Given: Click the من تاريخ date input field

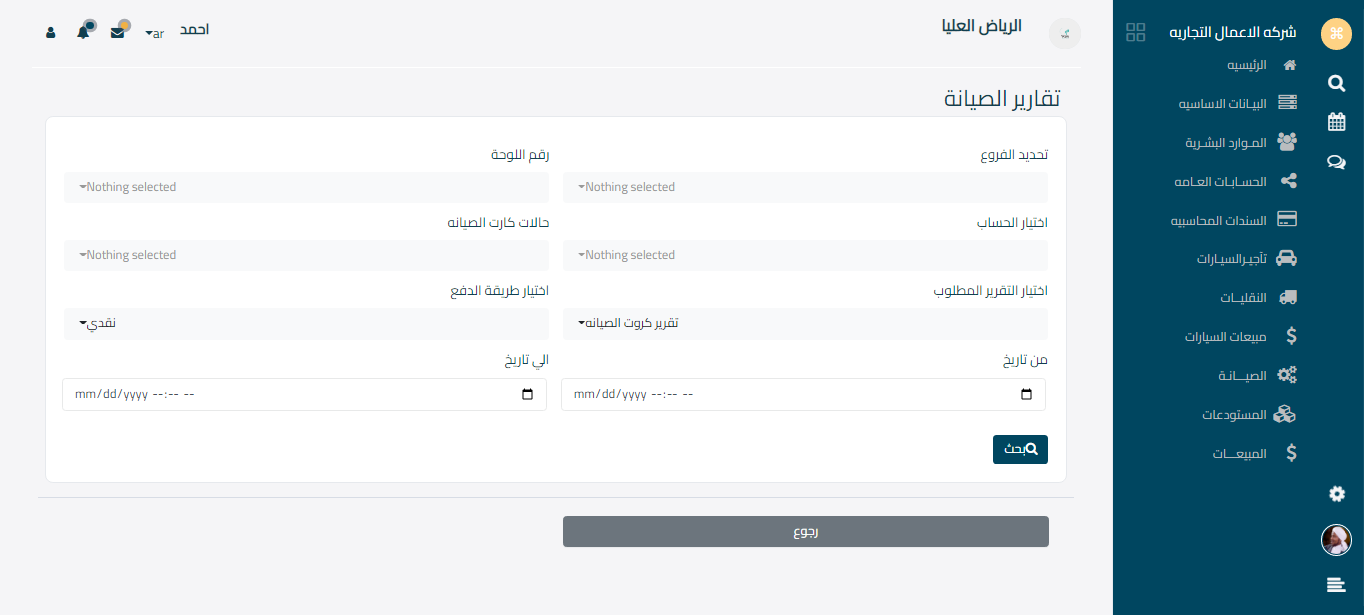Looking at the screenshot, I should pyautogui.click(x=790, y=395).
